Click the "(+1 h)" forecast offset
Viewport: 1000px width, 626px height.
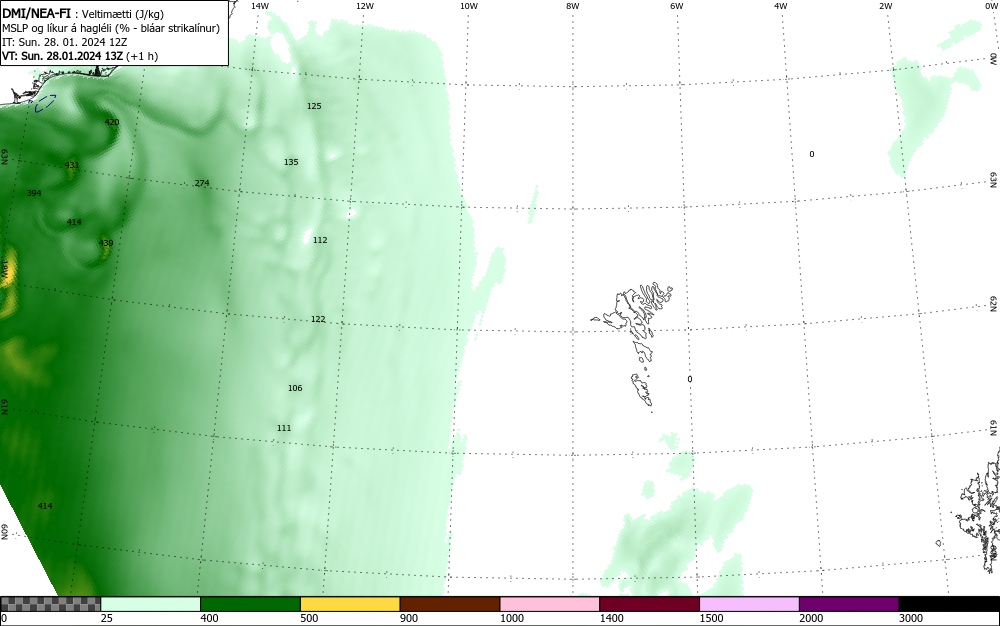point(142,56)
